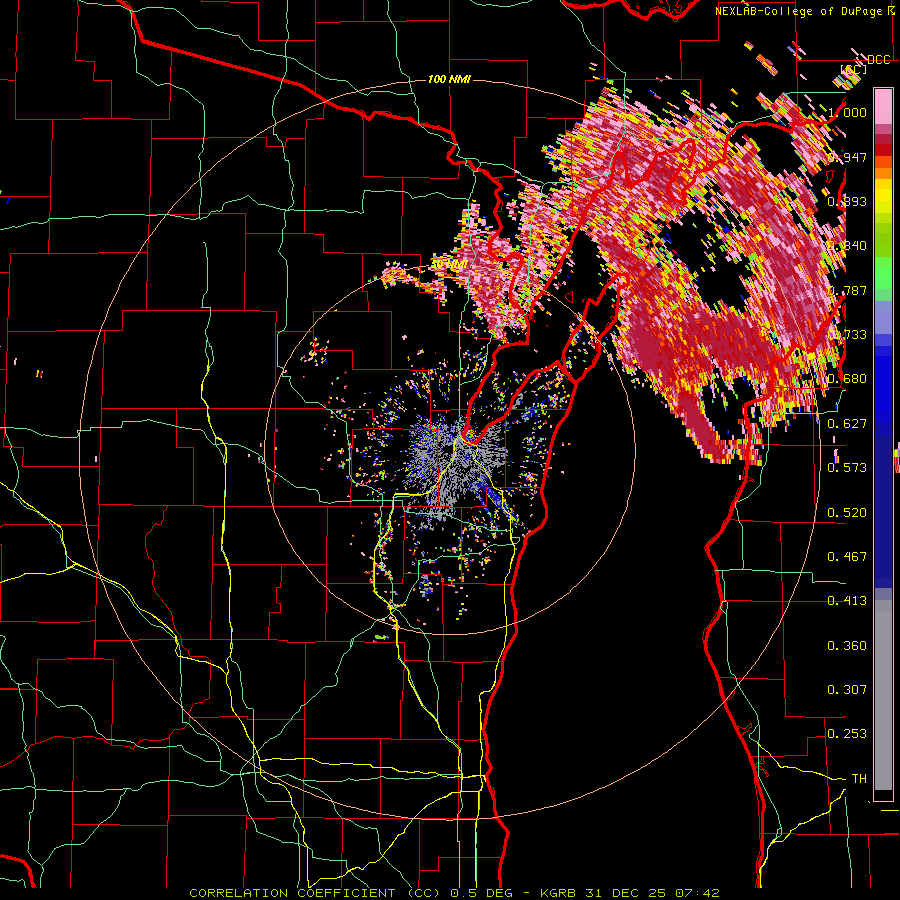Click the TH threshold legend label
This screenshot has height=900, width=900.
pos(859,779)
